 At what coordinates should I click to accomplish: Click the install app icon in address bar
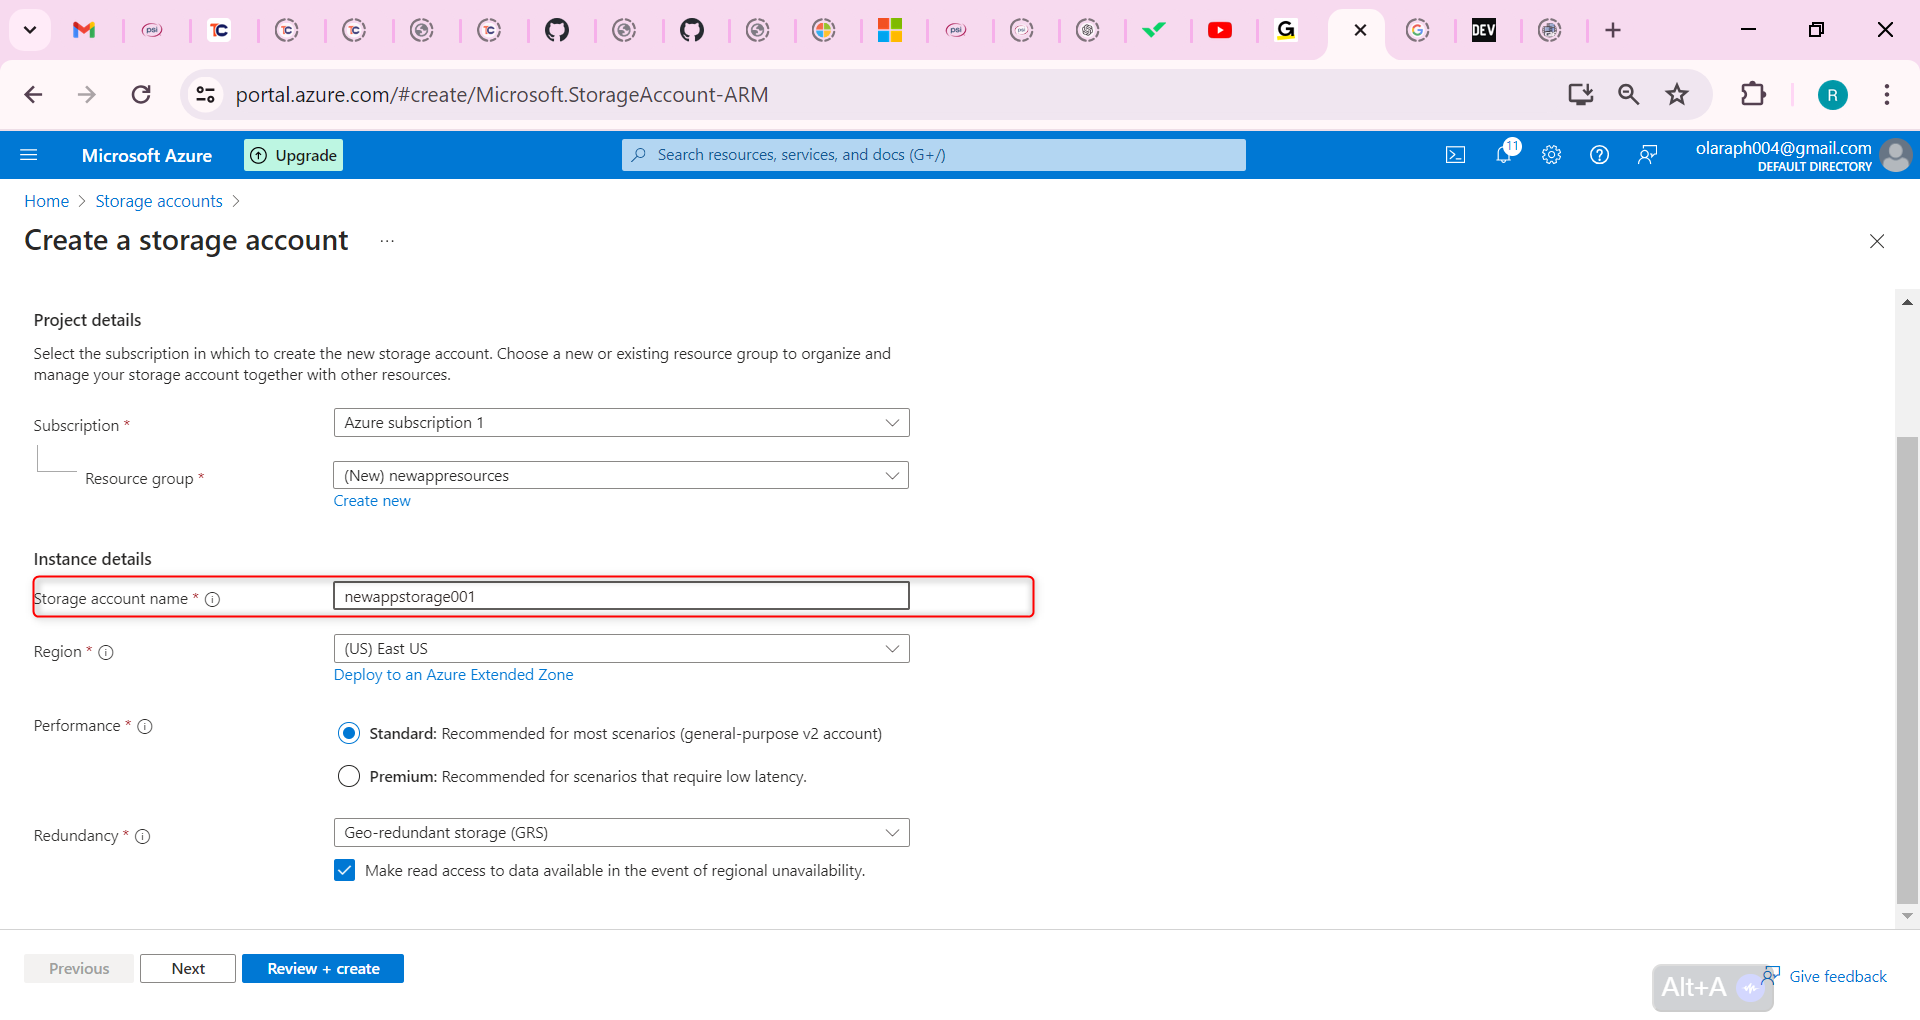point(1580,95)
